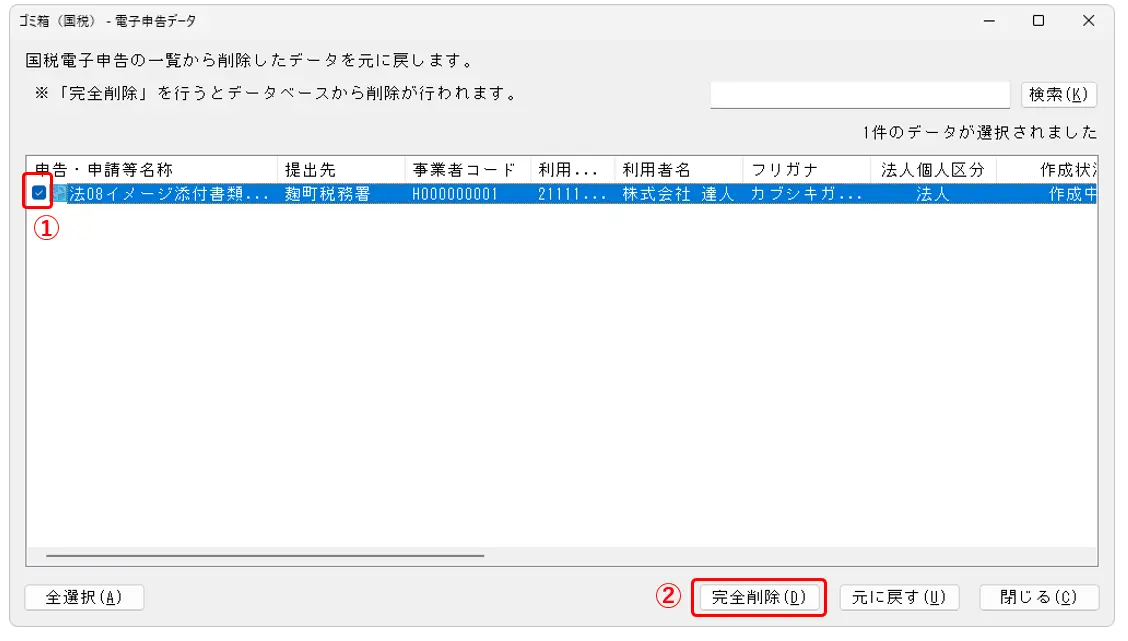Click the horizontal scrollbar under the list
This screenshot has width=1128, height=641.
point(265,555)
